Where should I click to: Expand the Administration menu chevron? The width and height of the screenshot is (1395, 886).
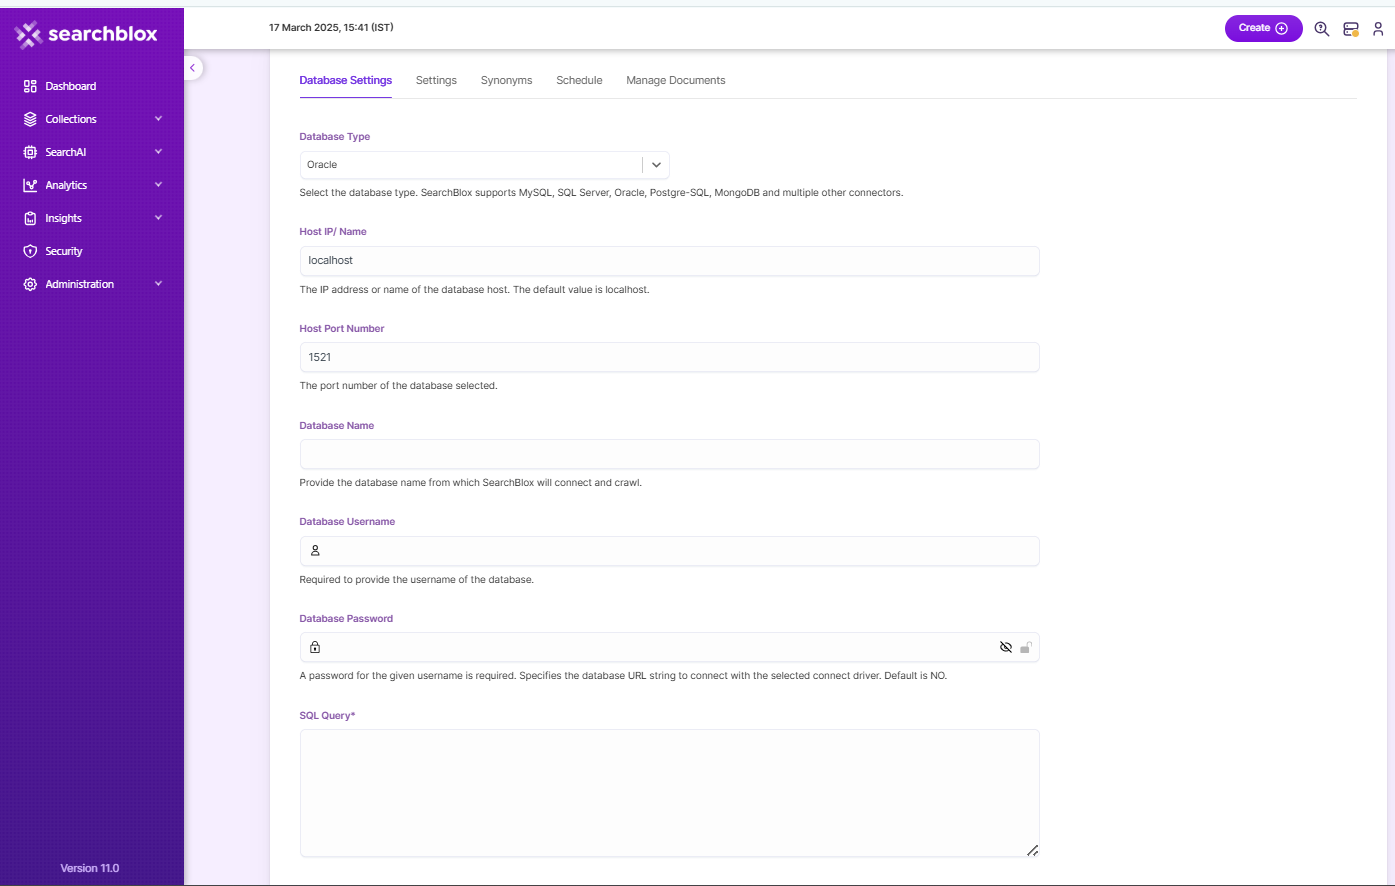158,284
